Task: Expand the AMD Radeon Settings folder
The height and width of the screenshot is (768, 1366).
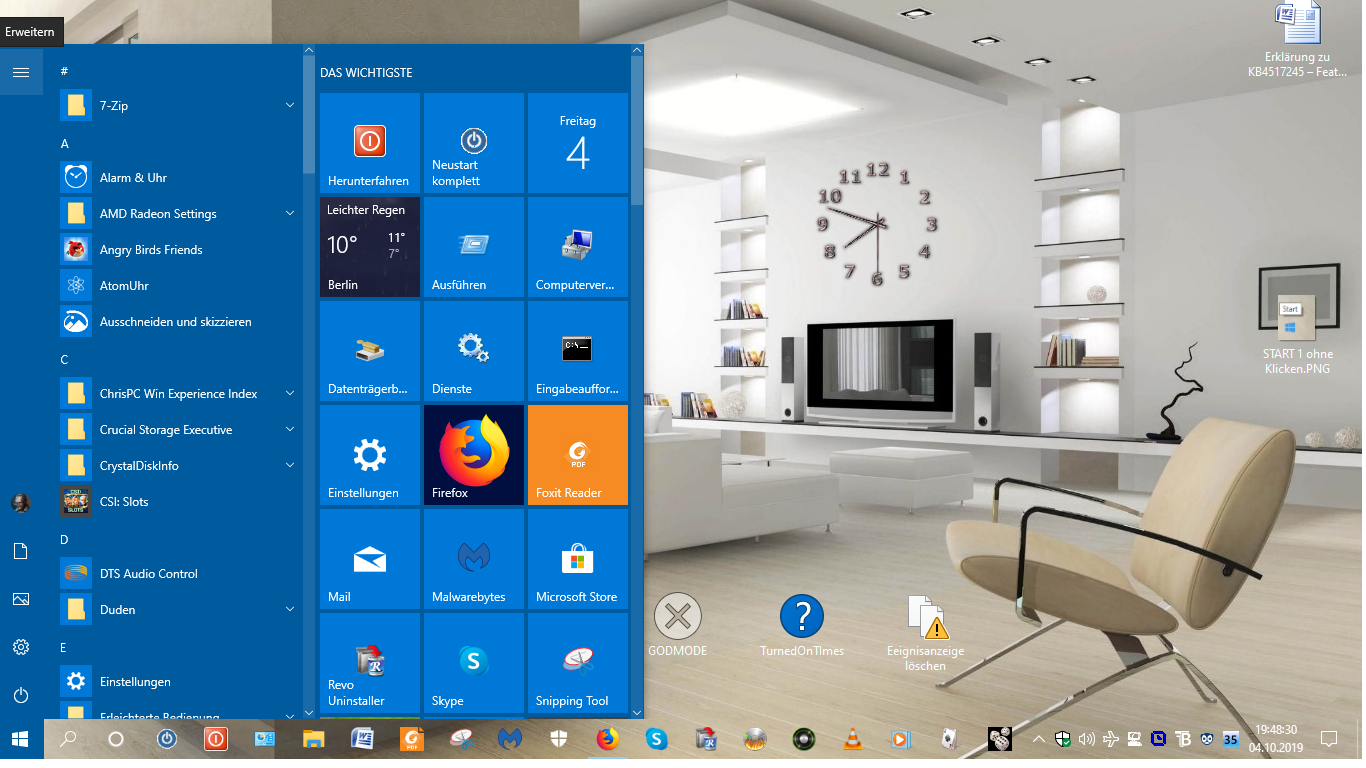Action: (x=180, y=213)
